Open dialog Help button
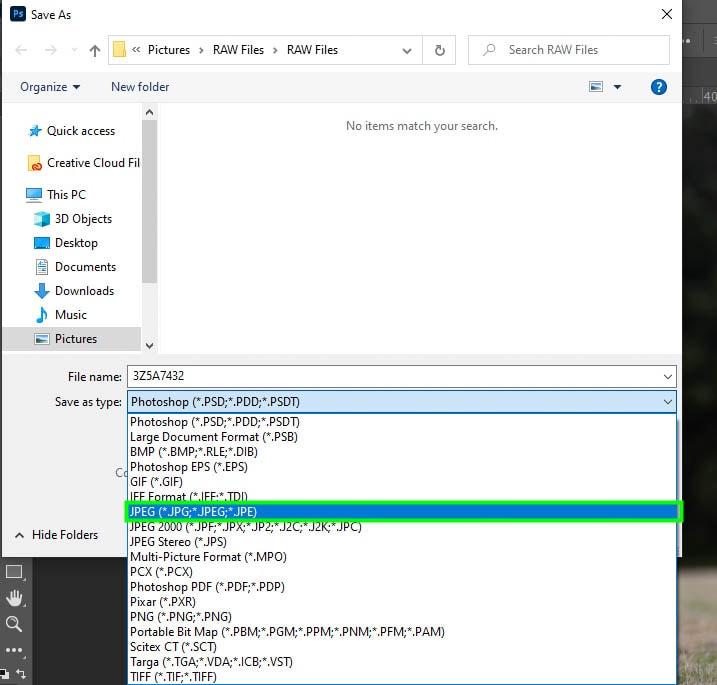The image size is (717, 685). tap(658, 87)
